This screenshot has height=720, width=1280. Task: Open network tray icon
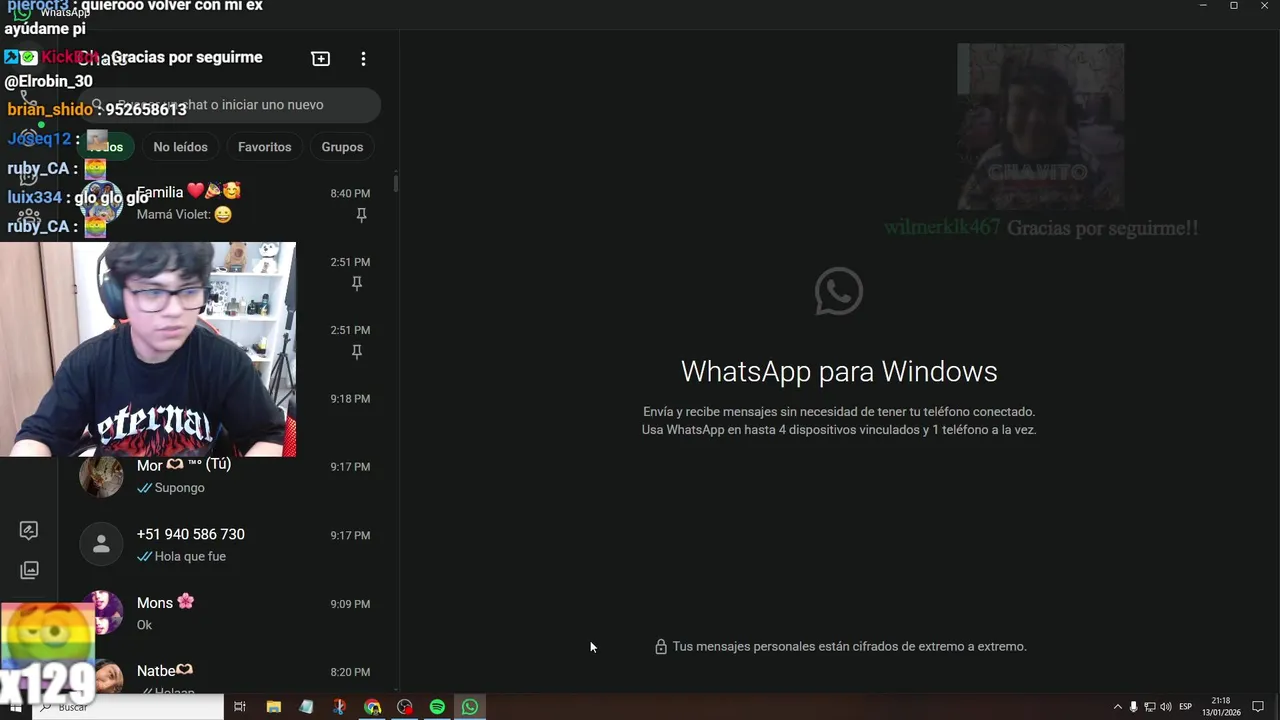[1150, 707]
